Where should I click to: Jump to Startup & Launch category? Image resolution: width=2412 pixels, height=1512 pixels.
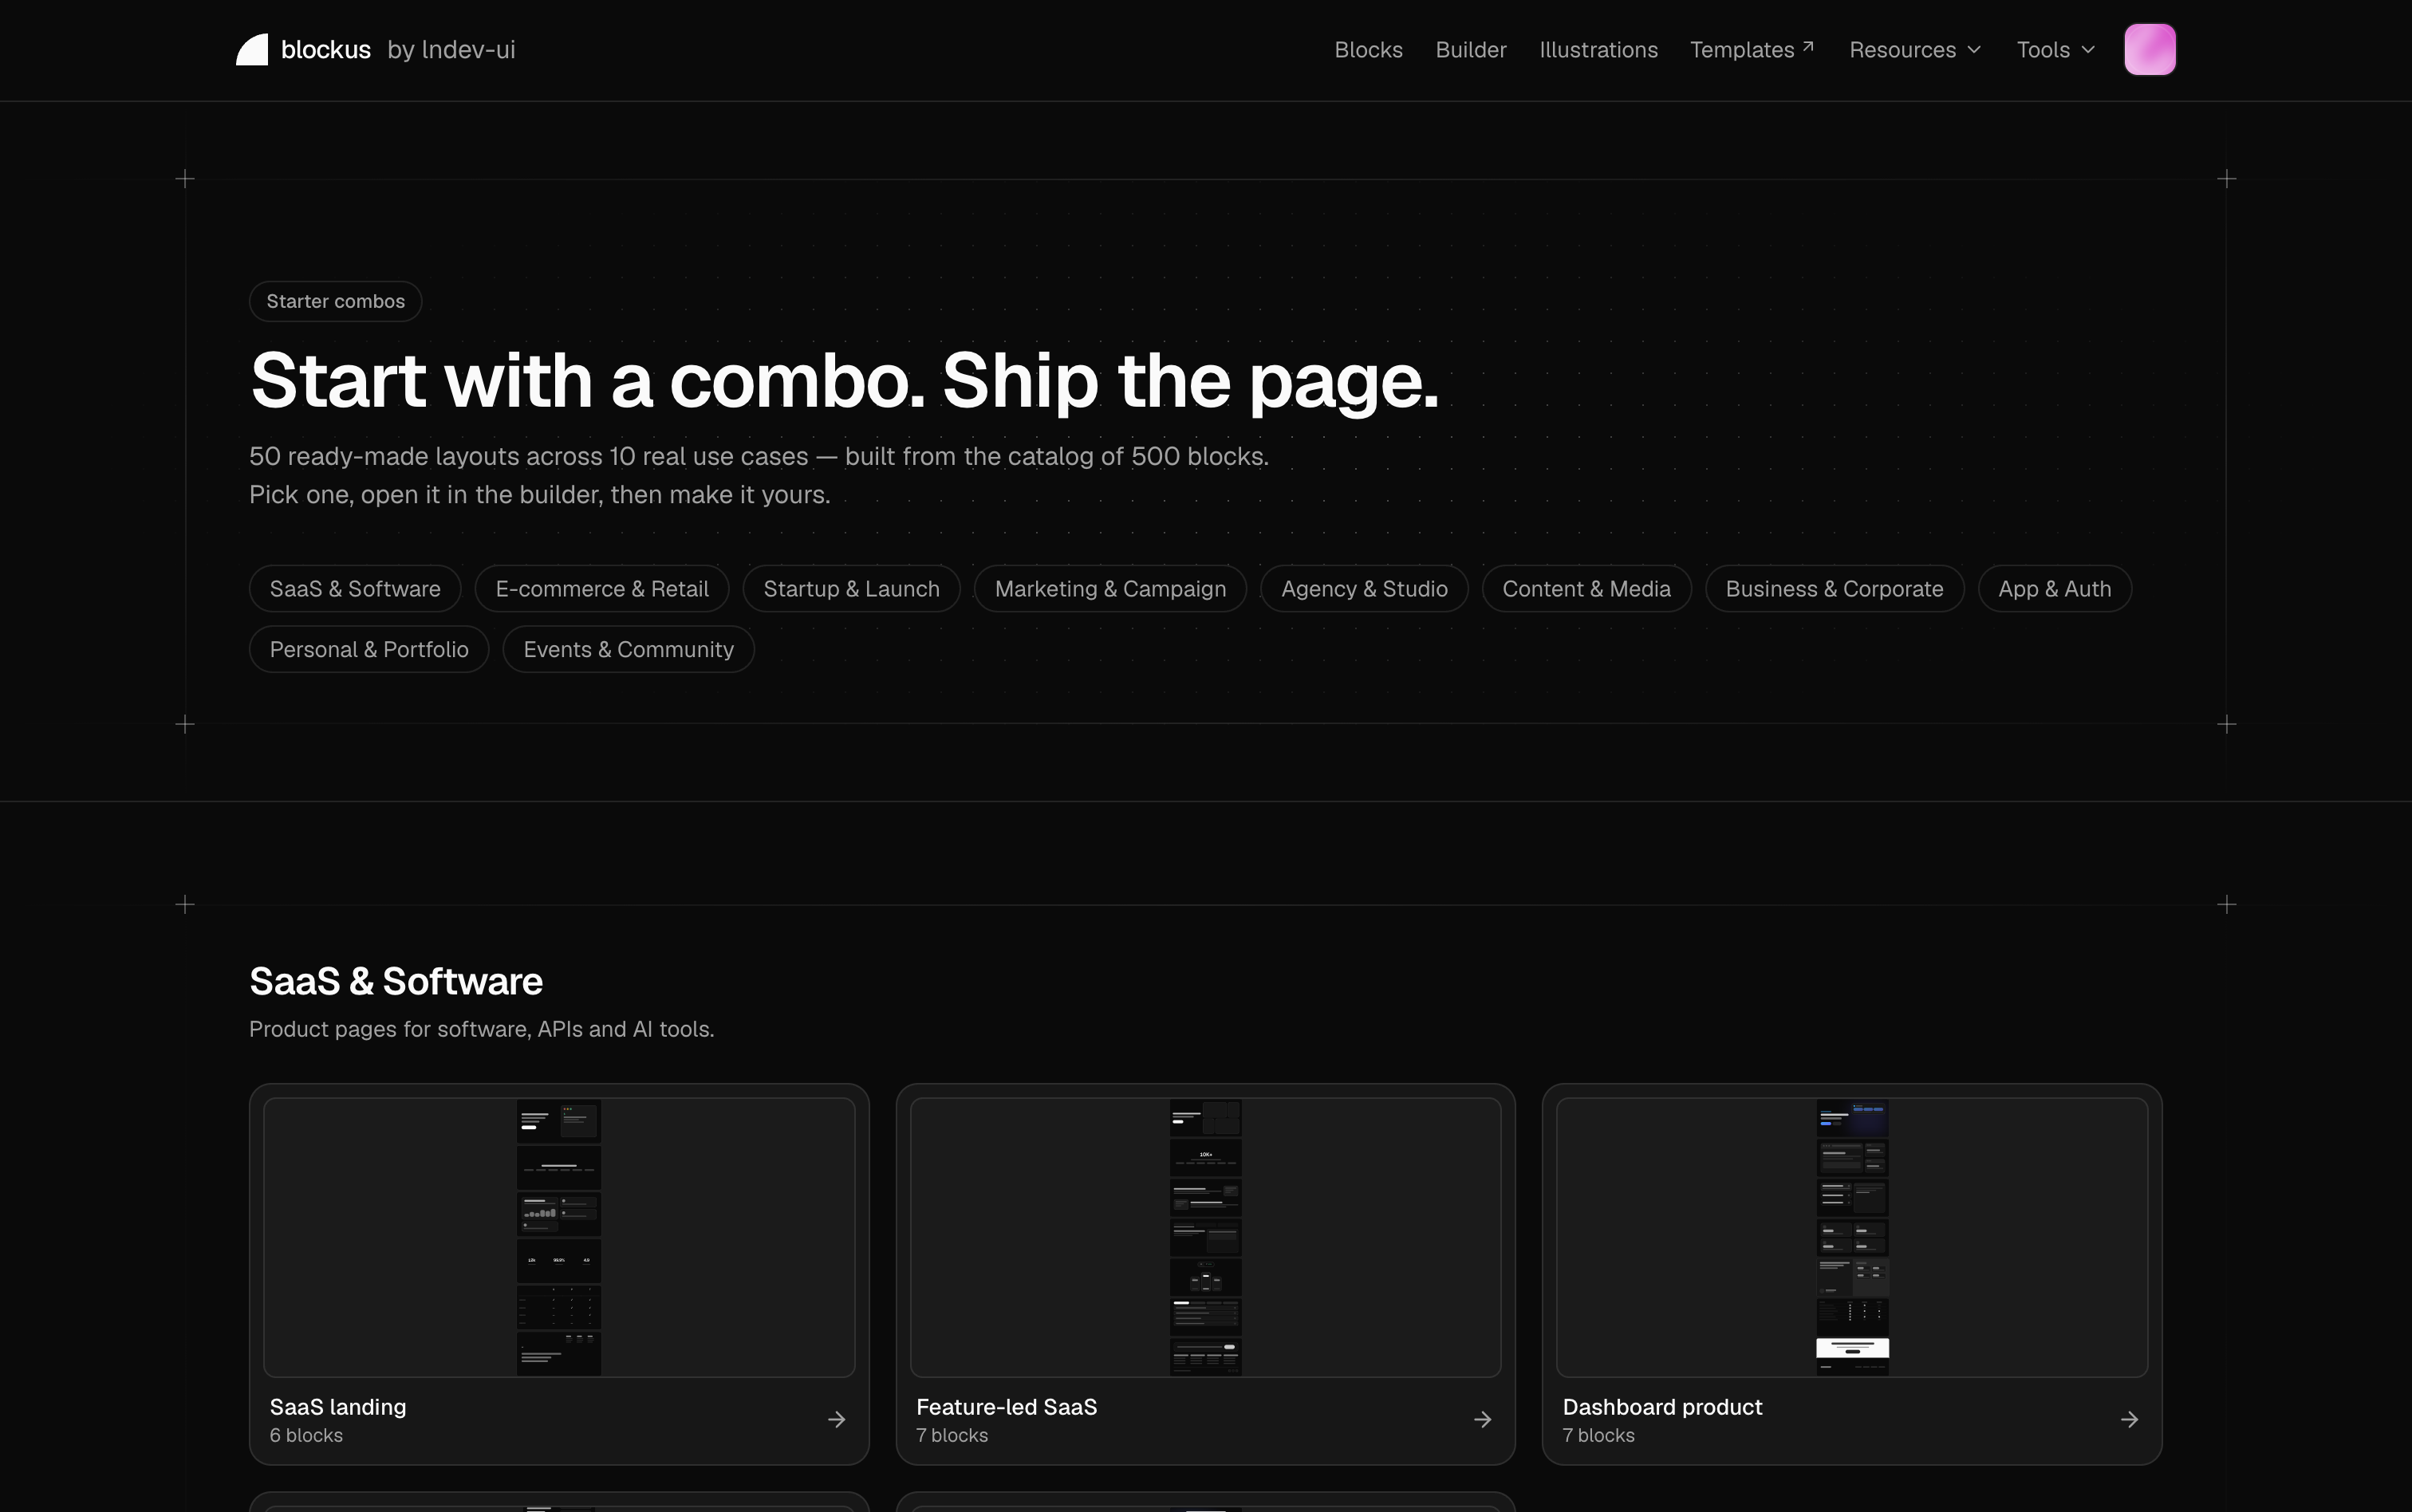[851, 589]
